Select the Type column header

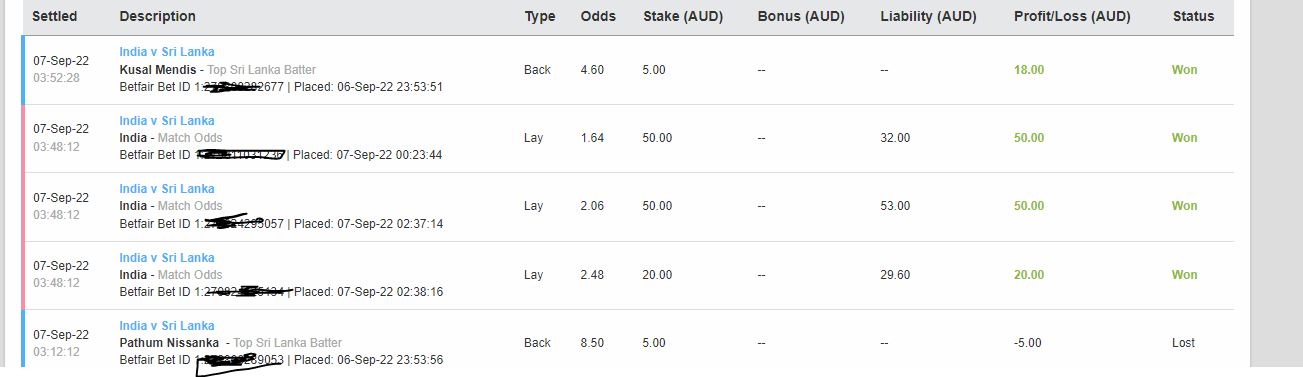pos(540,16)
